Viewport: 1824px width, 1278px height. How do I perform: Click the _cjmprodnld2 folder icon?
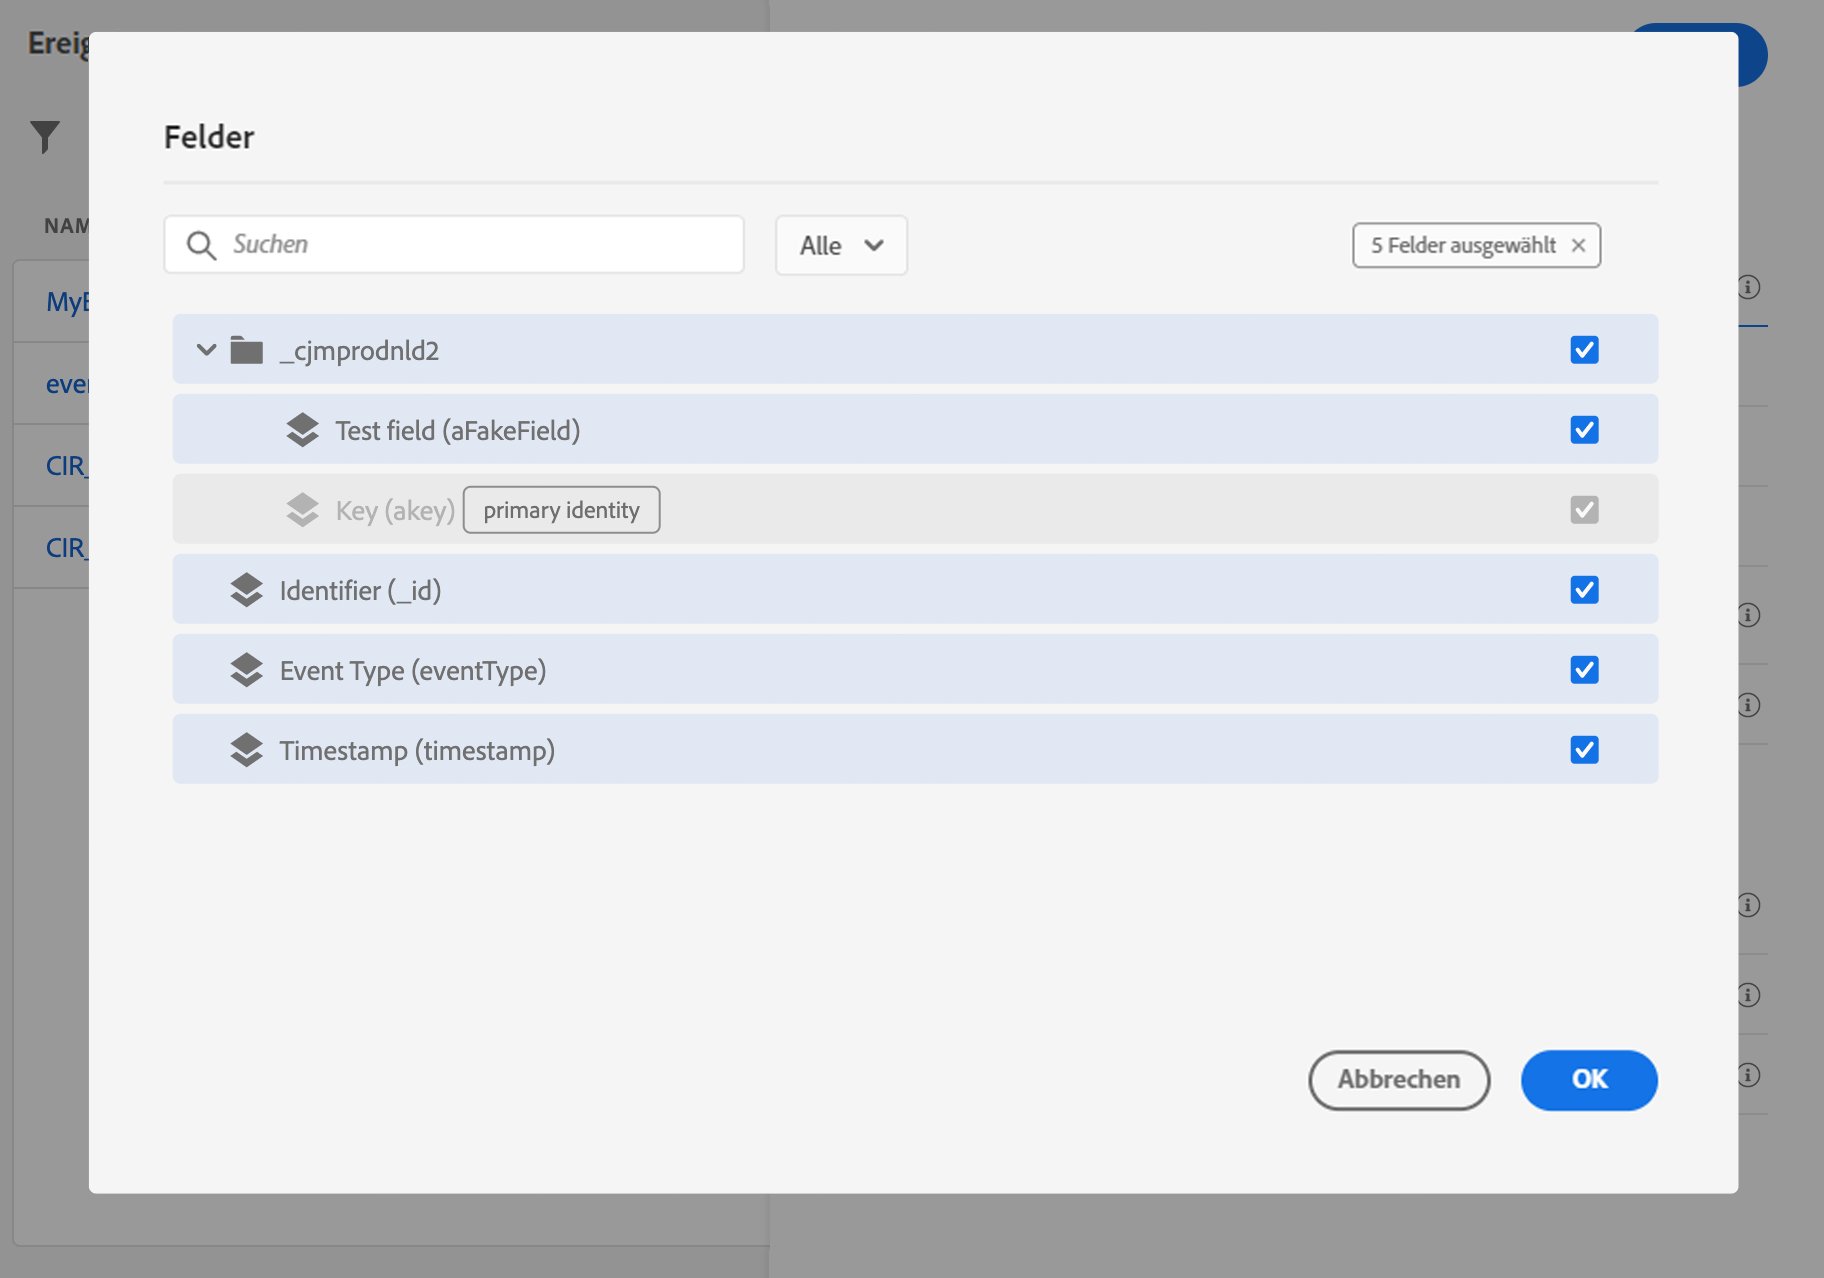pos(246,350)
